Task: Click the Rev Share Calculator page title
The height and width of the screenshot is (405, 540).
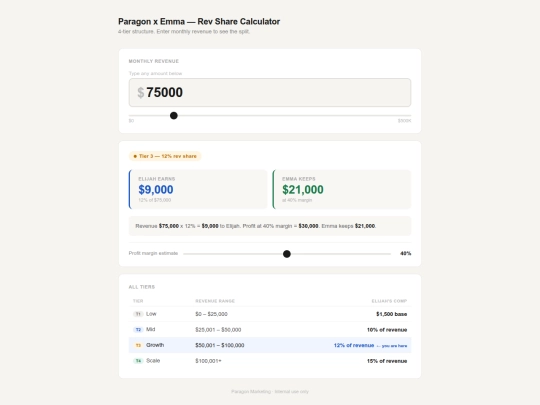Action: coord(199,21)
